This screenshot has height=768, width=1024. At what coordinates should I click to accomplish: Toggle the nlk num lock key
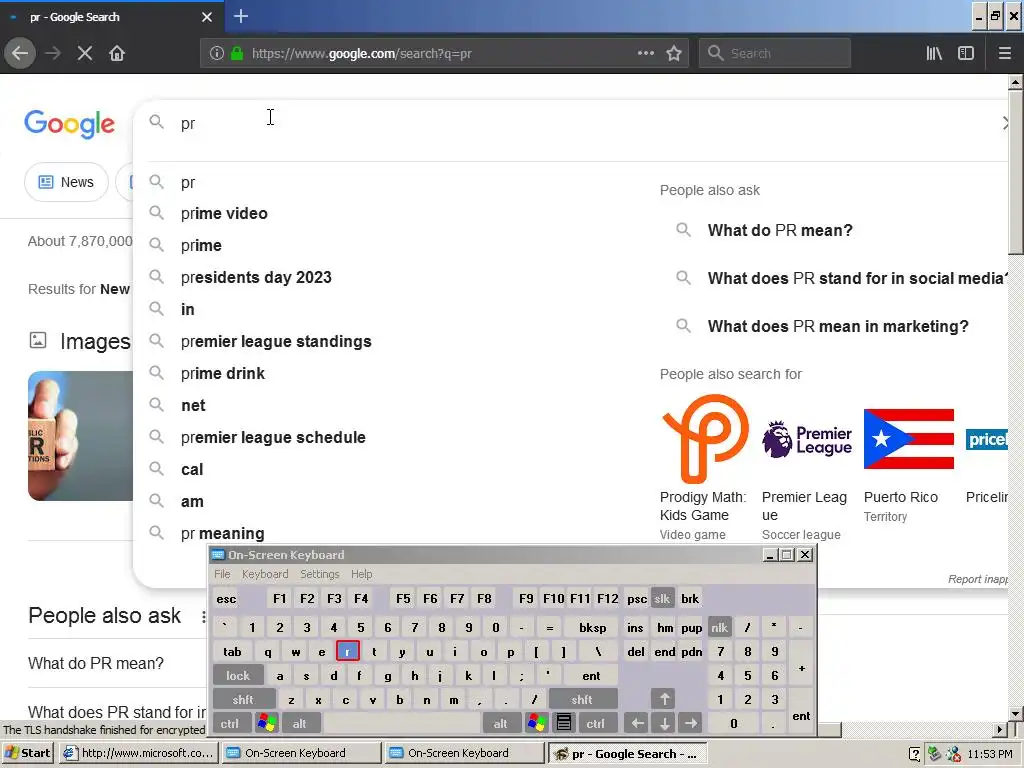tap(719, 628)
